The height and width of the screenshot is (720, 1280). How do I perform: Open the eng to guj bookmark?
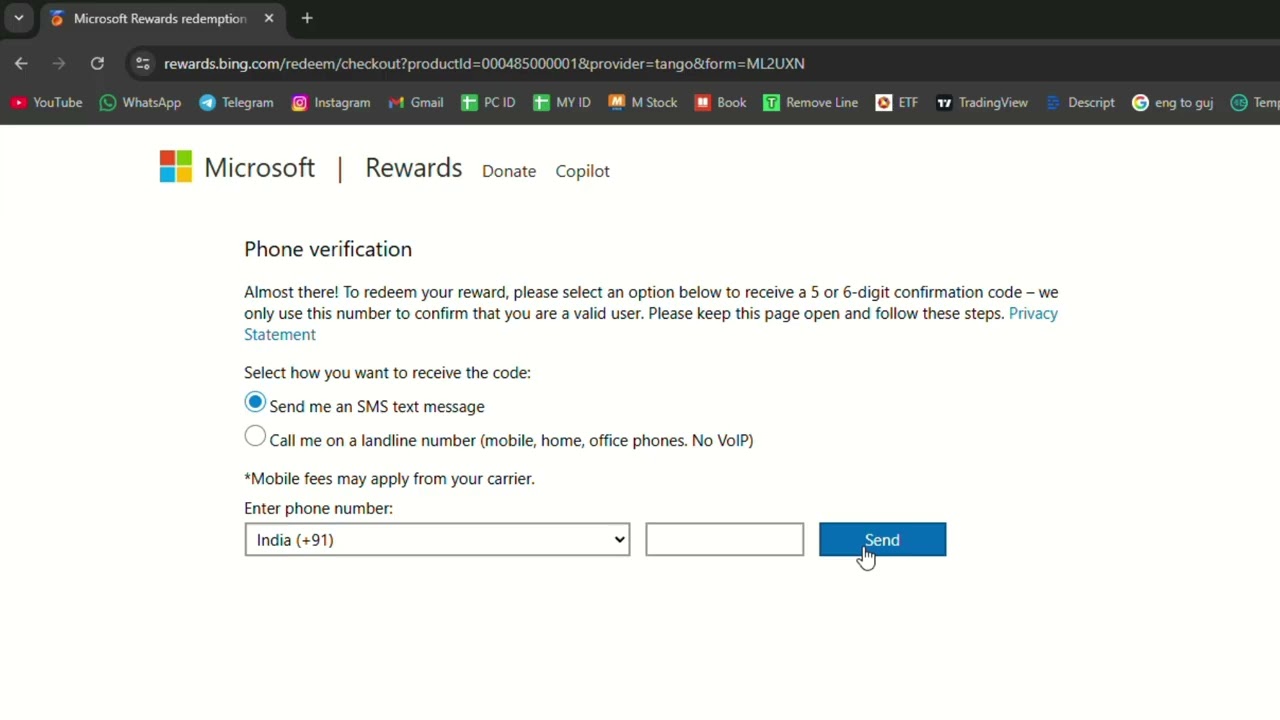tap(1172, 103)
